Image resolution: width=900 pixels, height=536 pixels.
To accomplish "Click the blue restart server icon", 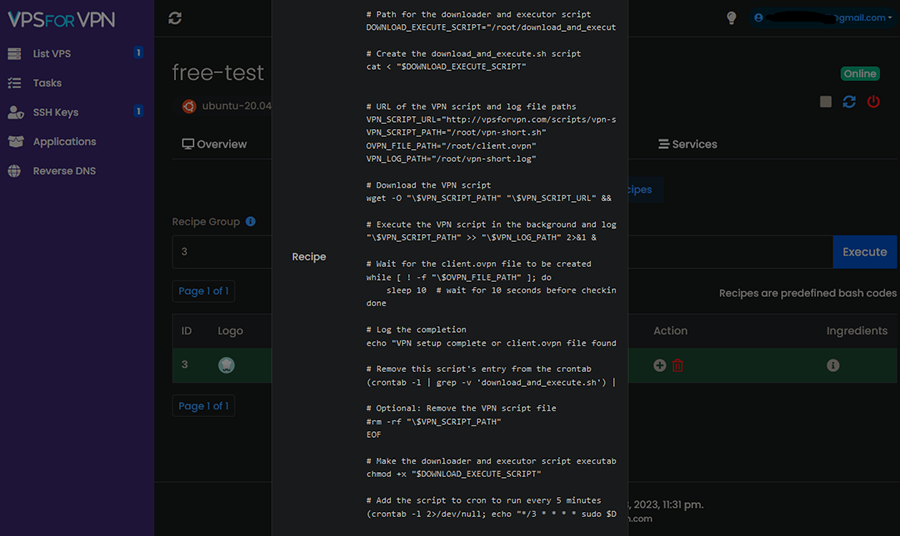I will pos(849,102).
